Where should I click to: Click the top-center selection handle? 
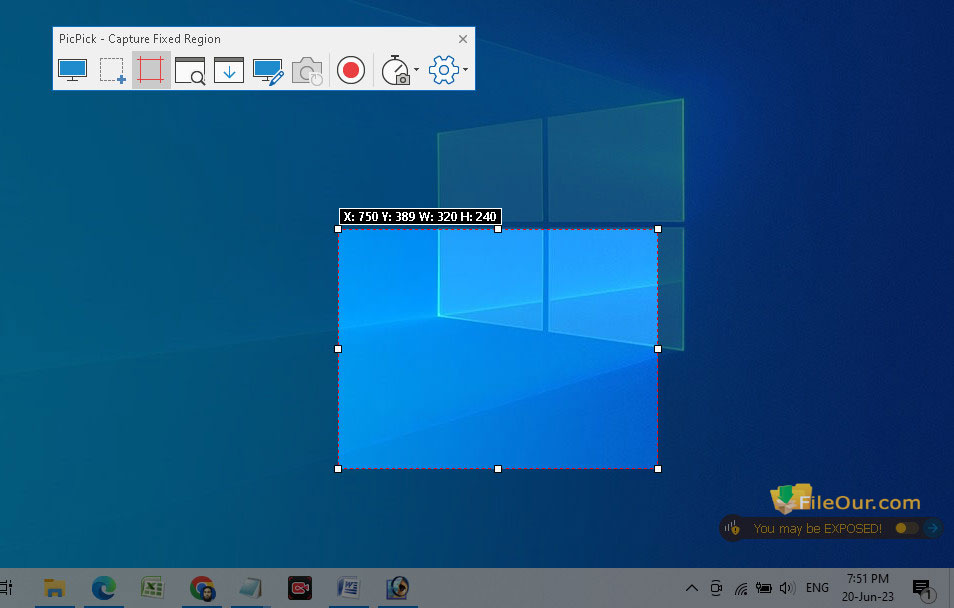pos(498,229)
